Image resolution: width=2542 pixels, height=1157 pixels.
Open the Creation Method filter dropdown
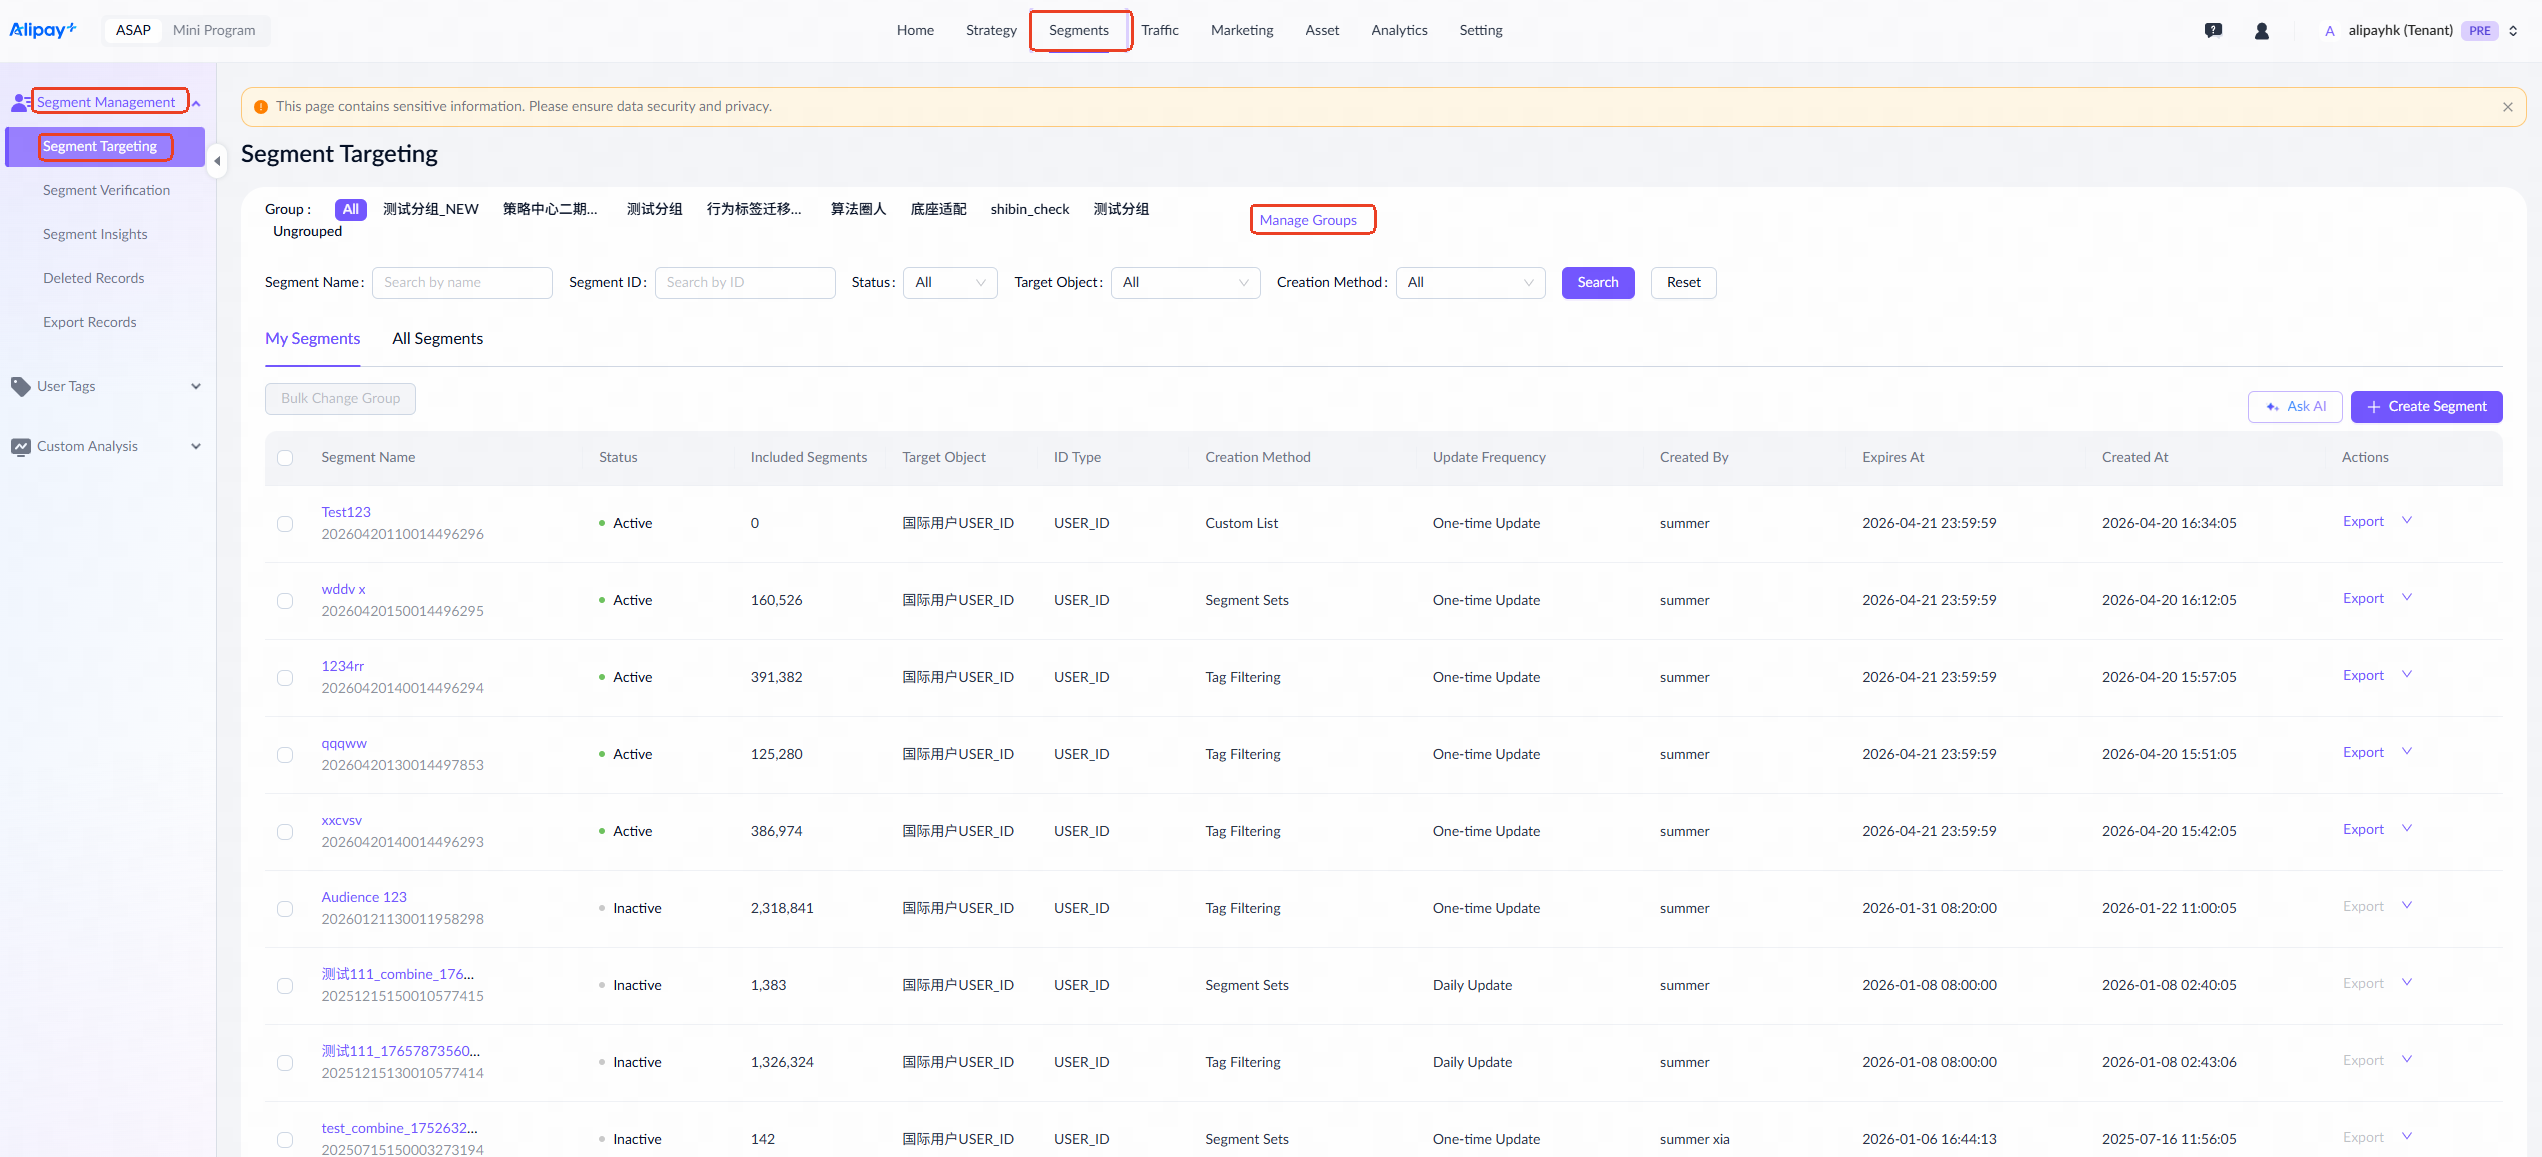point(1469,283)
